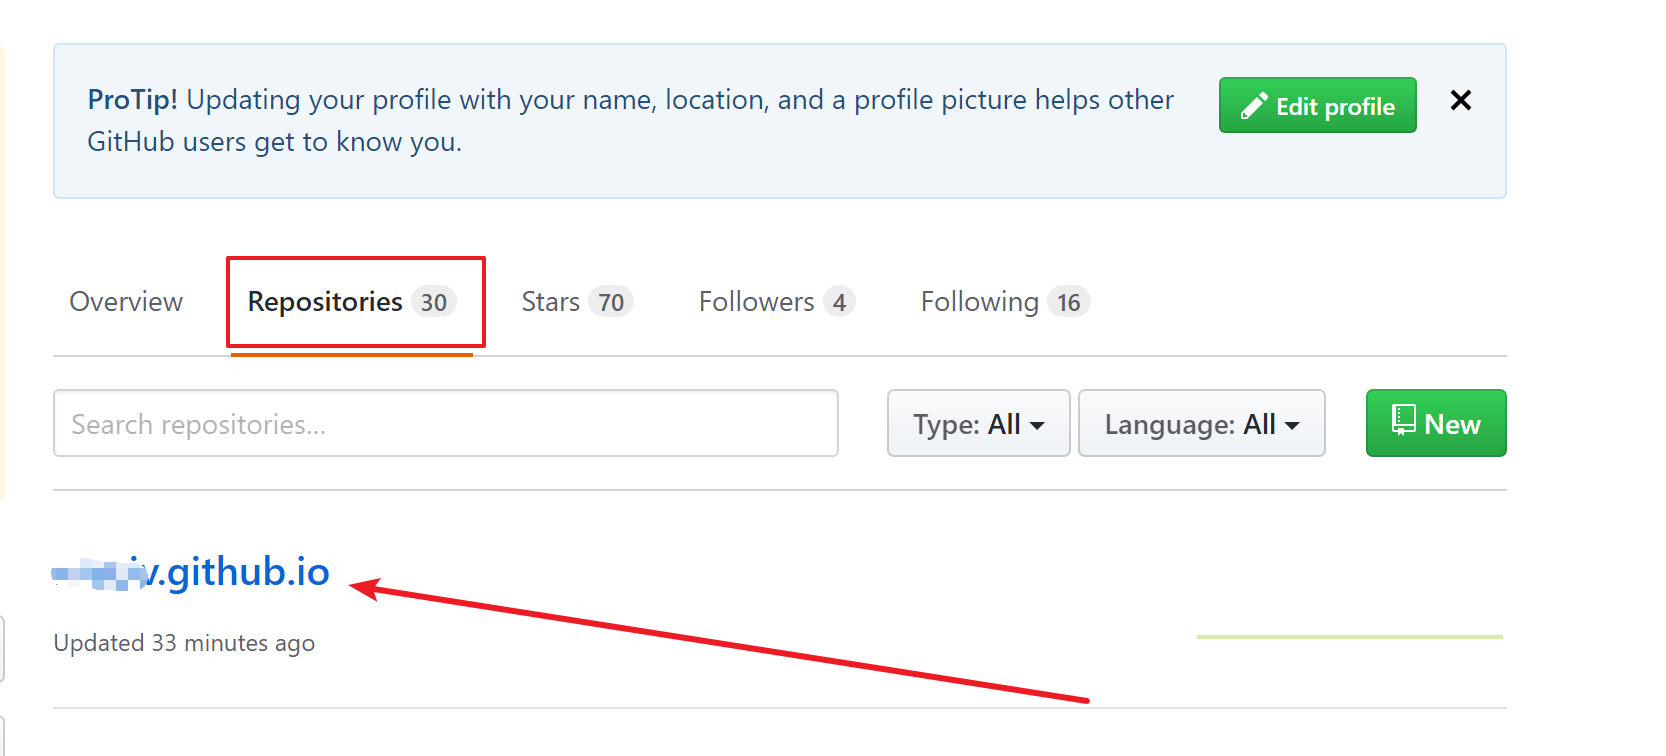Click the Updated 33 minutes ago text
Viewport: 1666px width, 756px height.
coord(184,643)
